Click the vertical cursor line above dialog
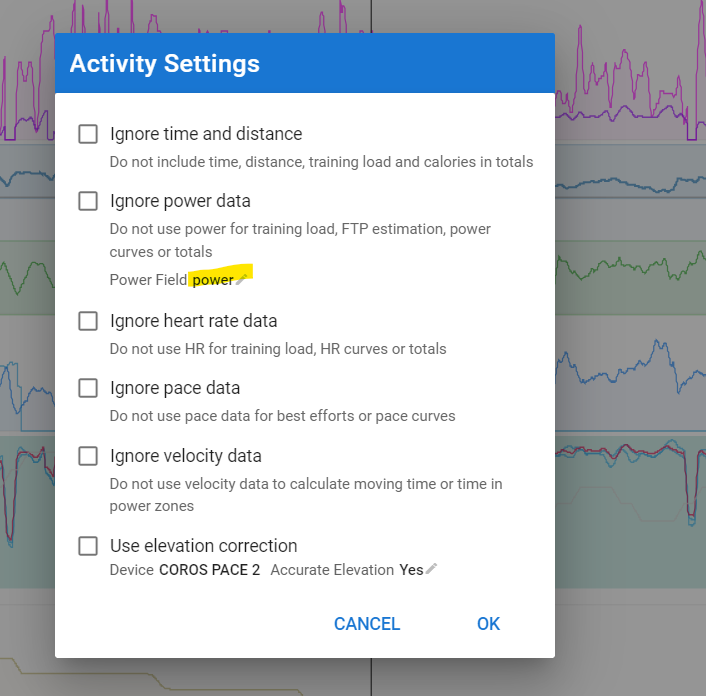706x696 pixels. [x=371, y=16]
